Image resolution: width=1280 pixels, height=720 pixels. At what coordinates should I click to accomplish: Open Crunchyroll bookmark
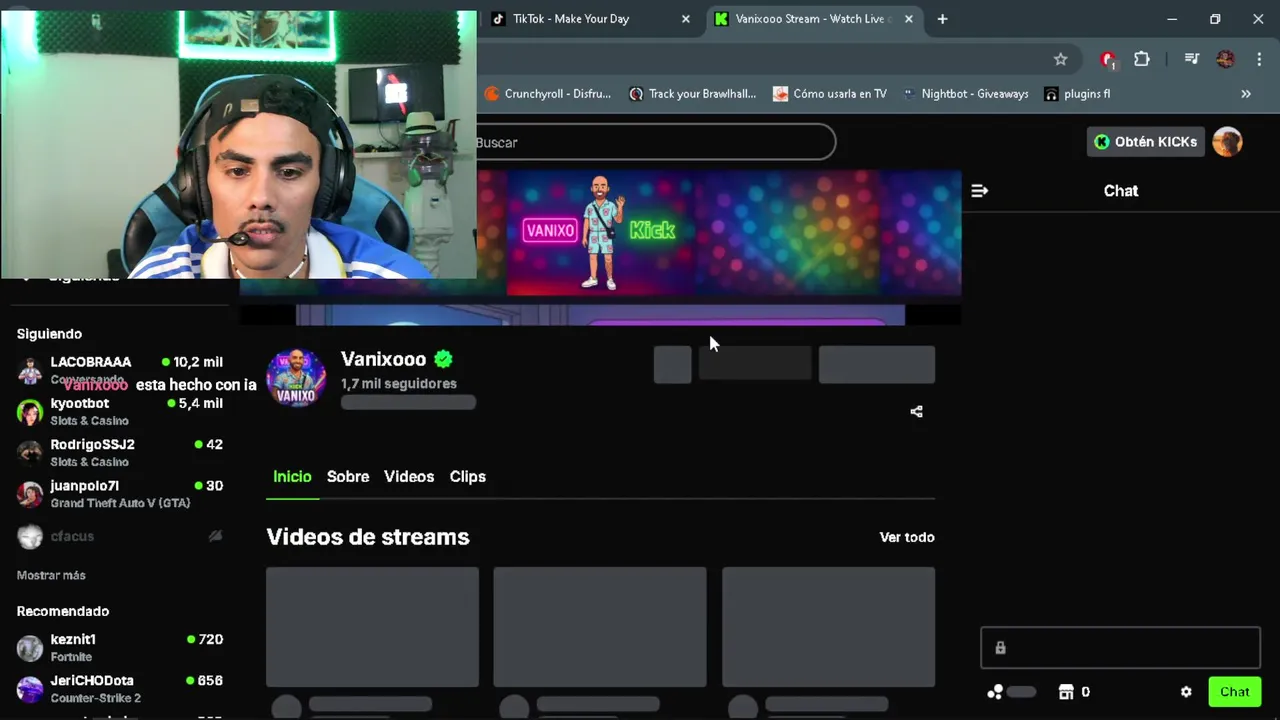548,94
